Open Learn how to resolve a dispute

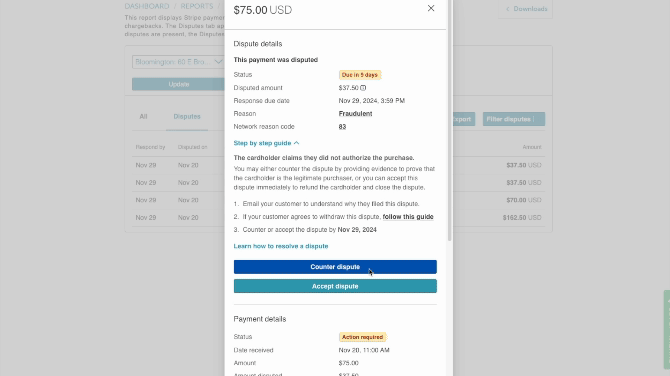click(x=281, y=246)
